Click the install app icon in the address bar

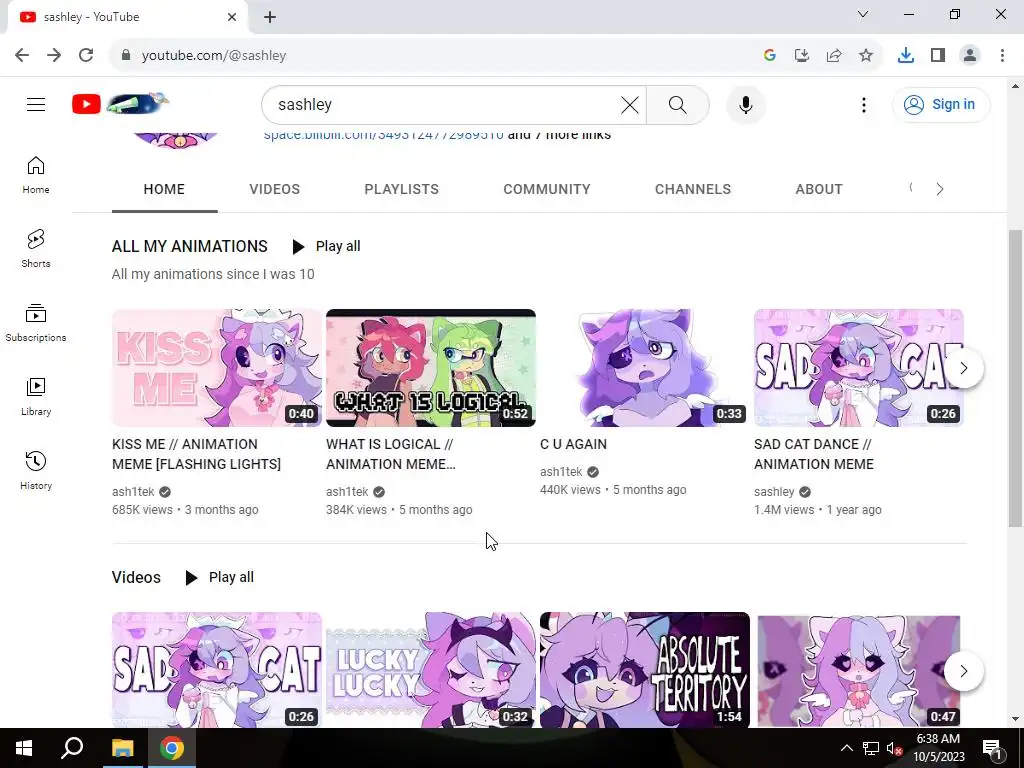(x=802, y=56)
